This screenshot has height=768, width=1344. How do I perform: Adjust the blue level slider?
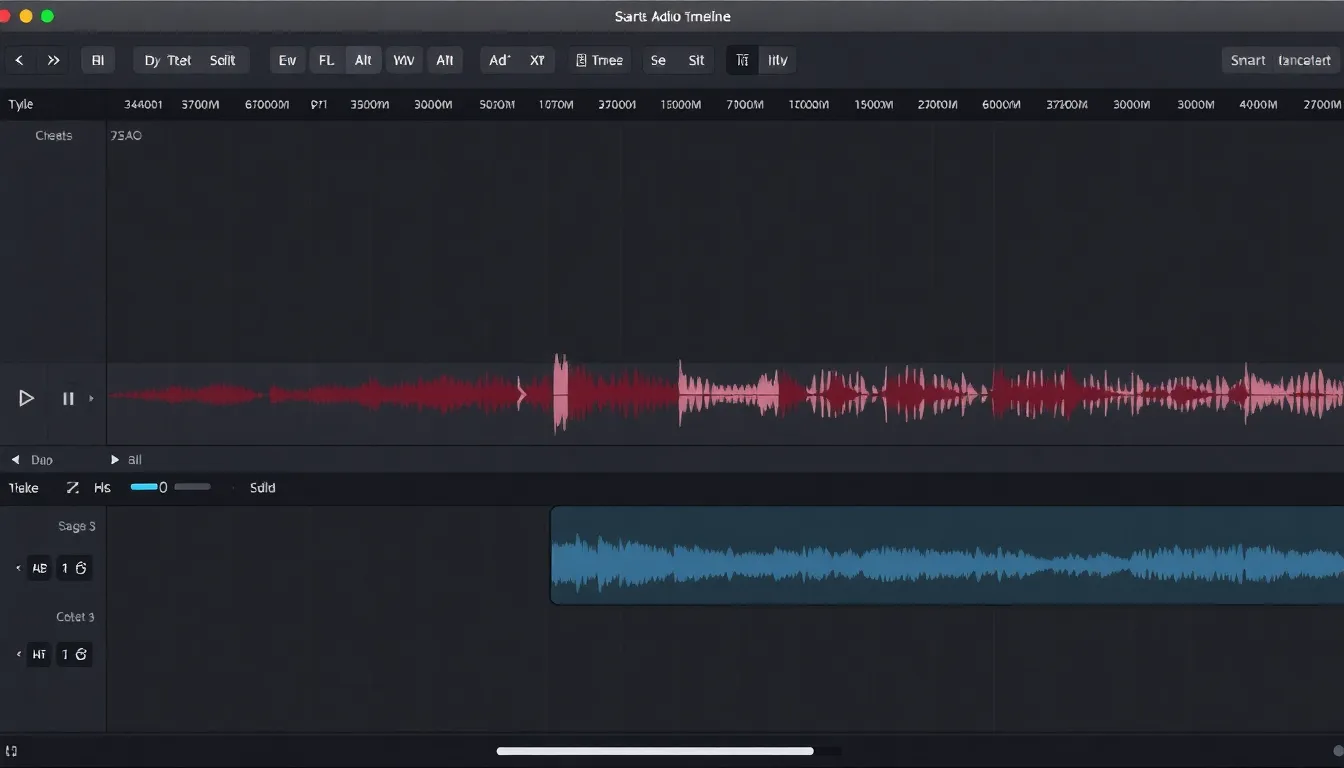point(148,487)
